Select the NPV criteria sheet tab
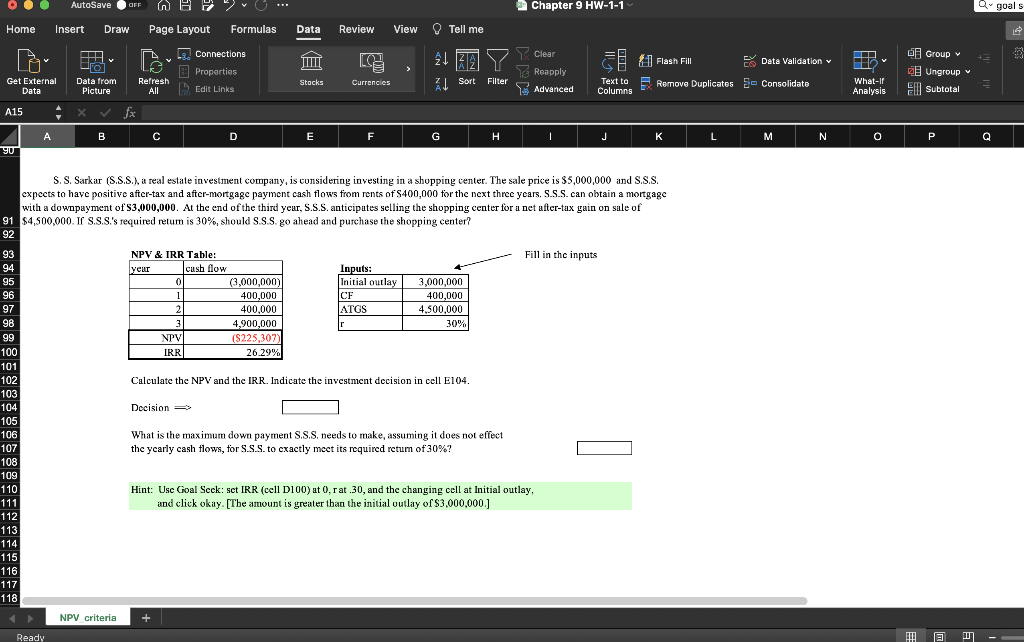This screenshot has width=1024, height=642. tap(86, 617)
